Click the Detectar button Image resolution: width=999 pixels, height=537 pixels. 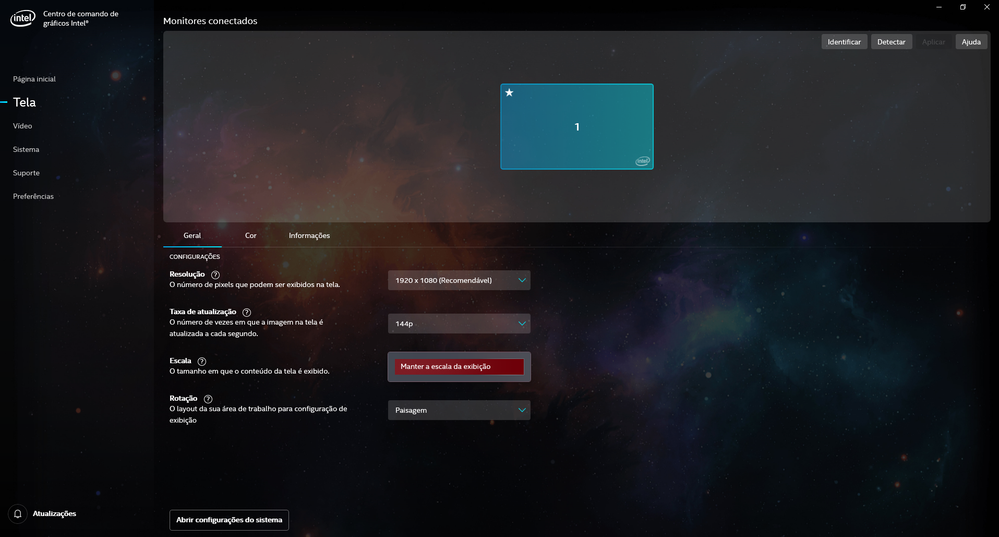coord(891,42)
